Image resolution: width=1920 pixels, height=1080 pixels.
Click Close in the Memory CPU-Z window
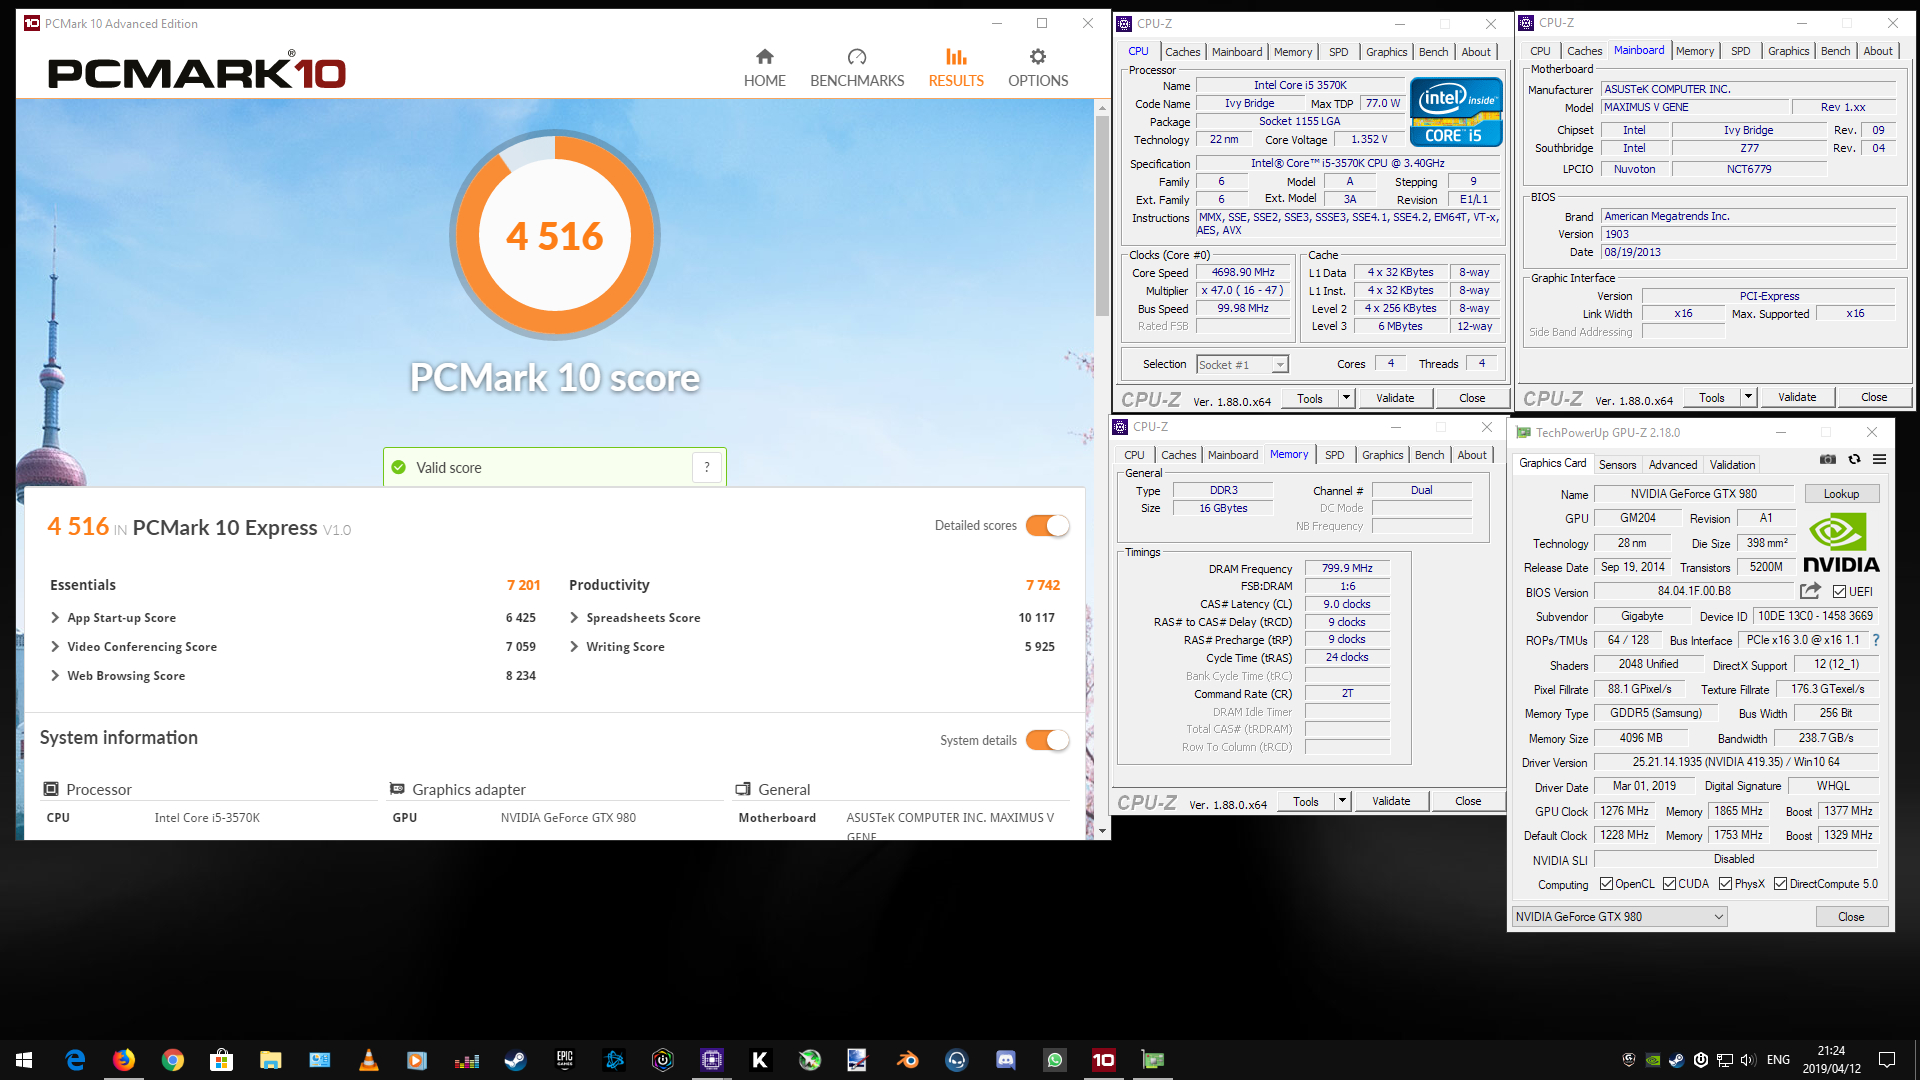pyautogui.click(x=1468, y=801)
